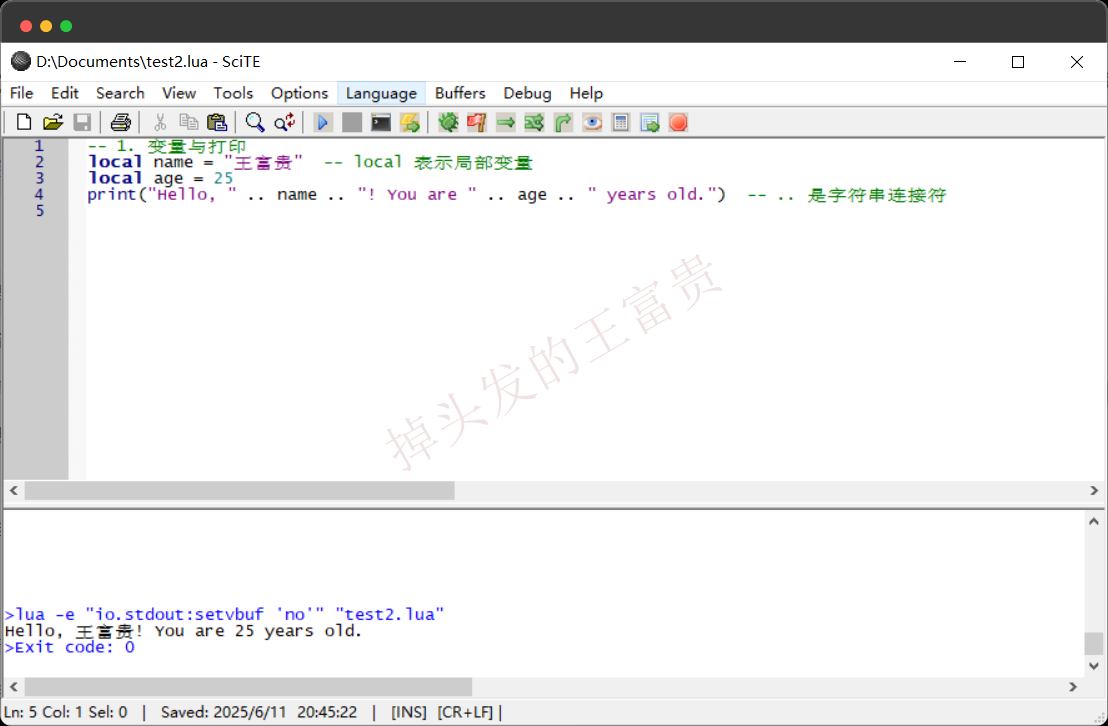The width and height of the screenshot is (1108, 726).
Task: Click the print( call on line 4
Action: click(x=117, y=194)
